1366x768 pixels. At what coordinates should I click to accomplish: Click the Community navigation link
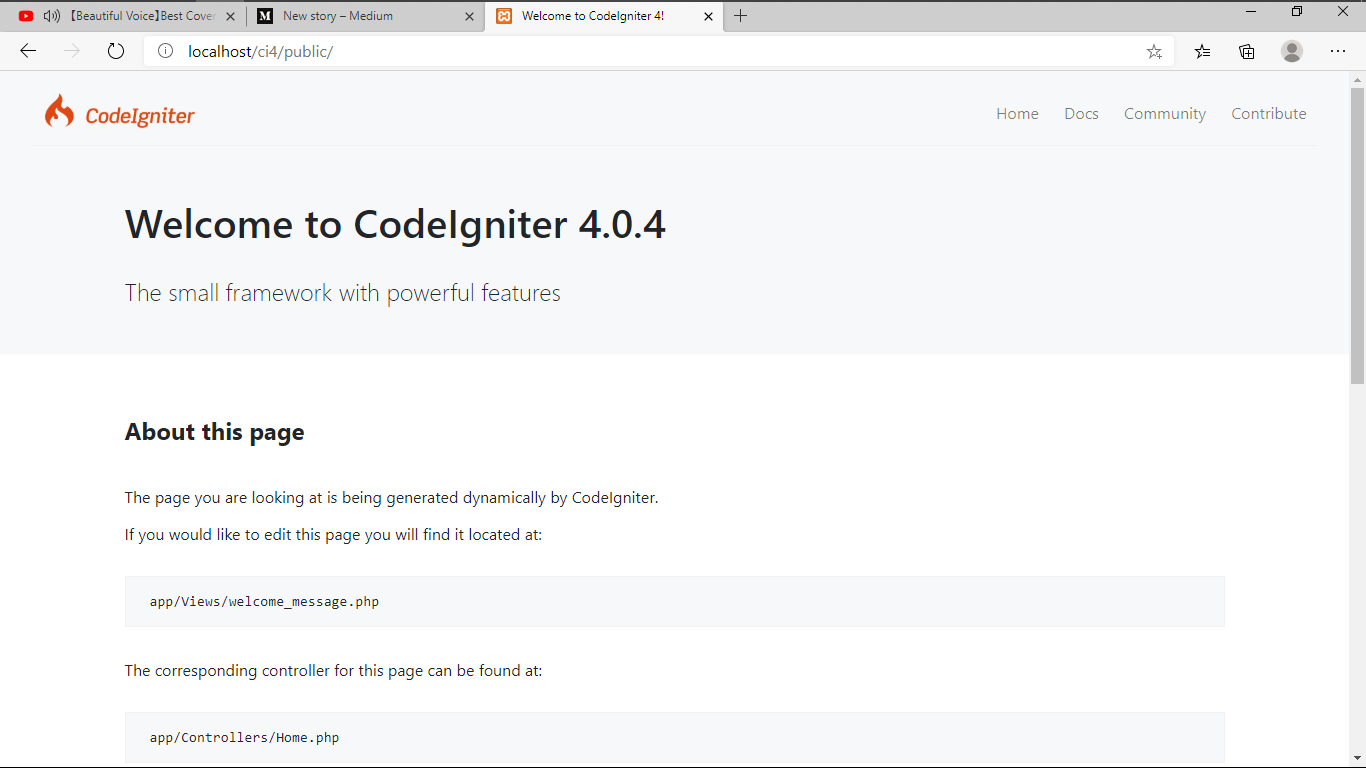coord(1164,113)
